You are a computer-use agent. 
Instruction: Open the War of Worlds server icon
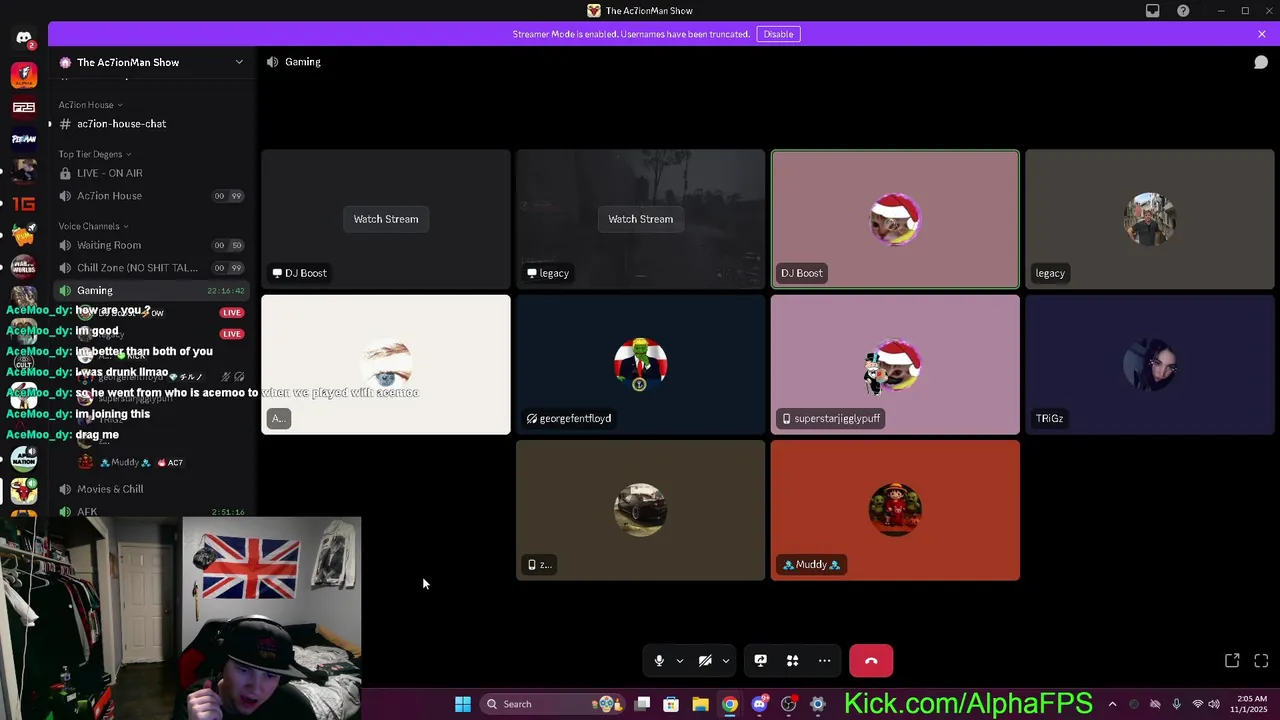coord(24,268)
